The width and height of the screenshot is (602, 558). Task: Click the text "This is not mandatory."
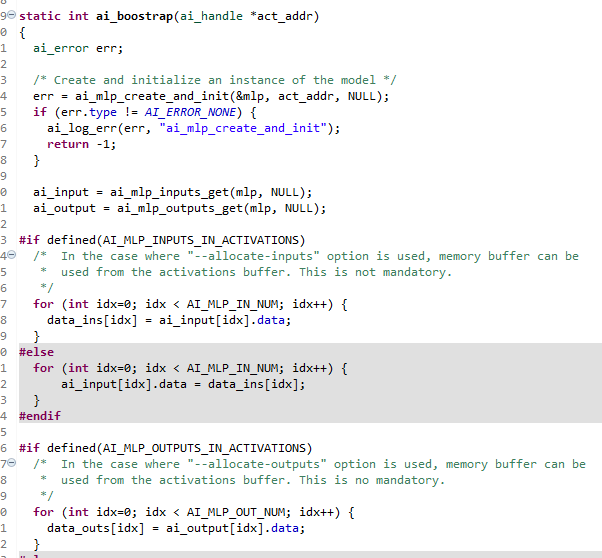click(x=375, y=272)
